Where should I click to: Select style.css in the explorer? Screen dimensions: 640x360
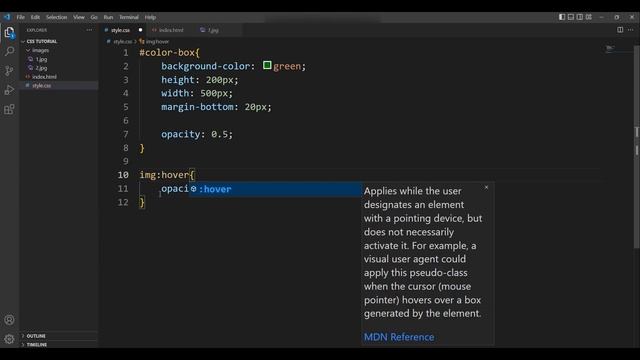click(x=59, y=85)
